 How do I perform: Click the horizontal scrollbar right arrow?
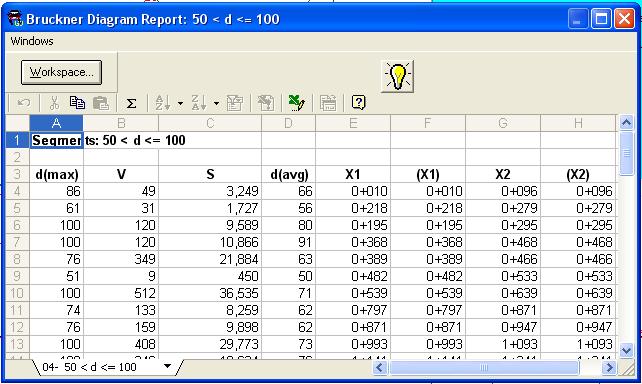tap(609, 368)
